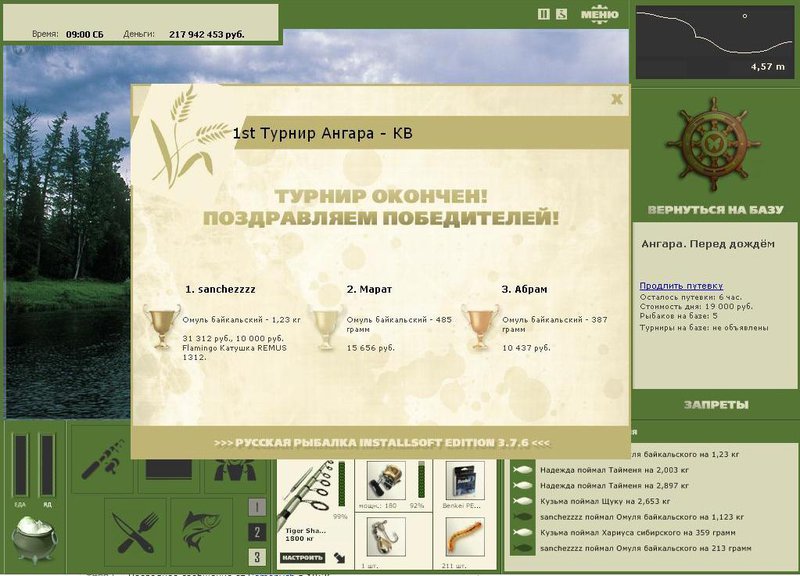
Task: Click the second place silver trophy
Action: click(x=325, y=327)
